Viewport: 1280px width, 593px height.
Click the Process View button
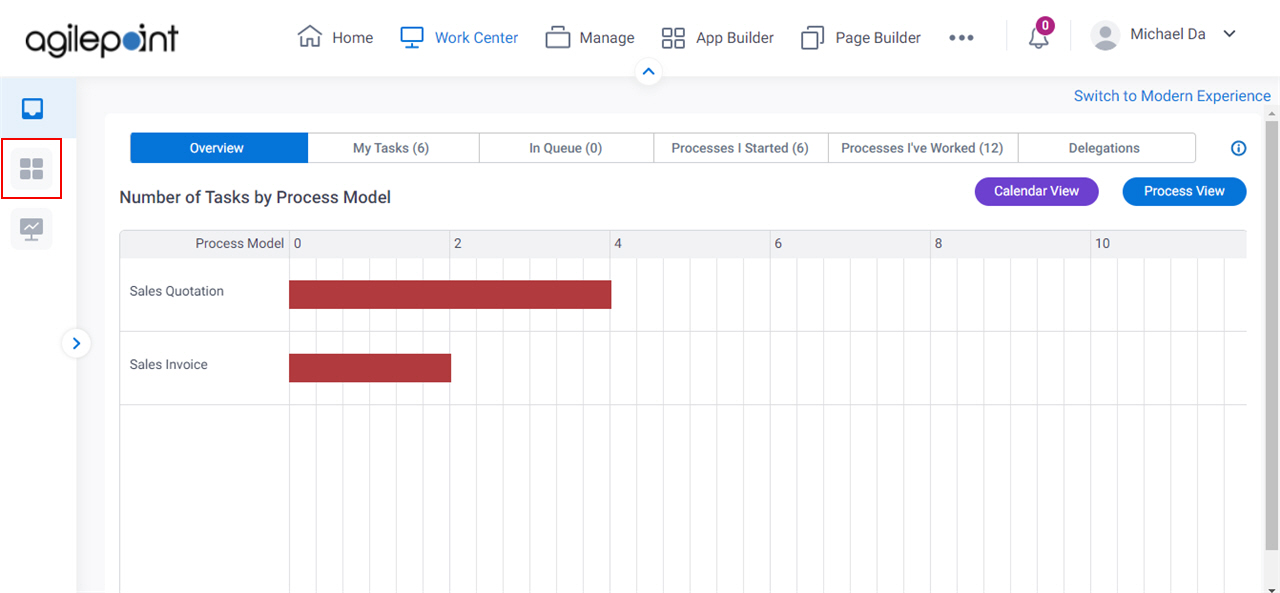tap(1184, 191)
